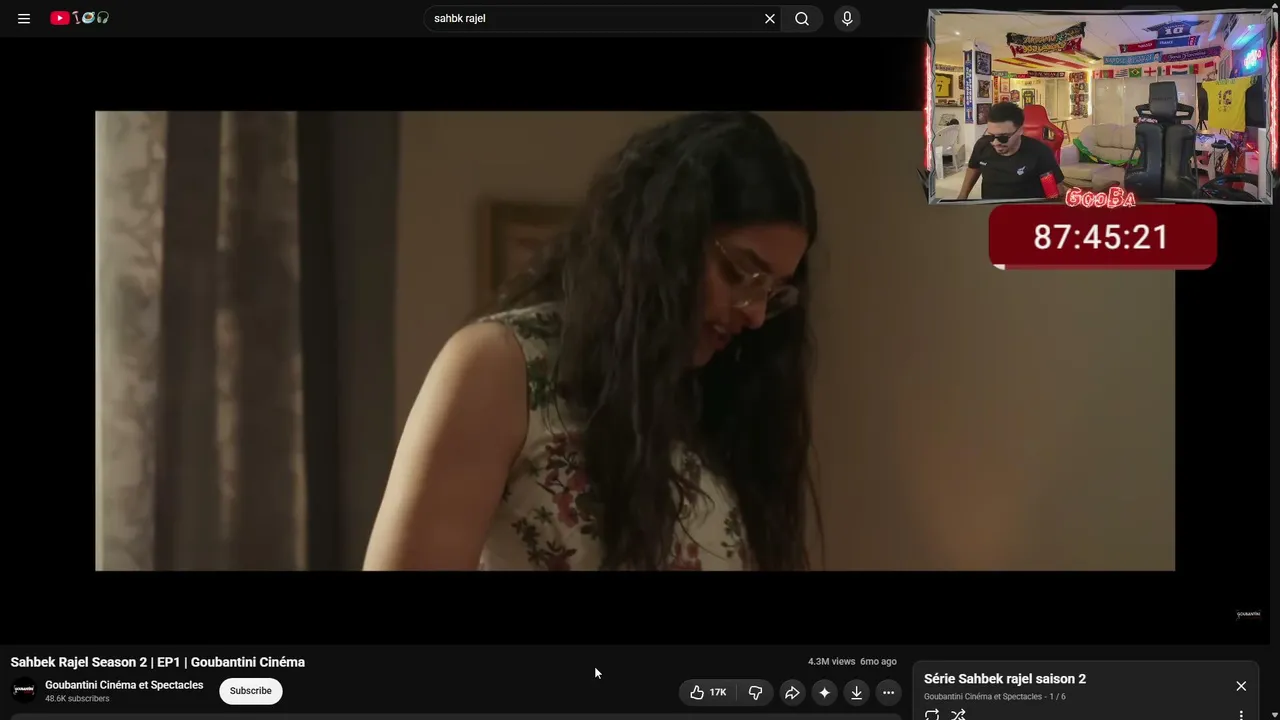Toggle shuffle for the playlist
1280x720 pixels.
pos(958,714)
